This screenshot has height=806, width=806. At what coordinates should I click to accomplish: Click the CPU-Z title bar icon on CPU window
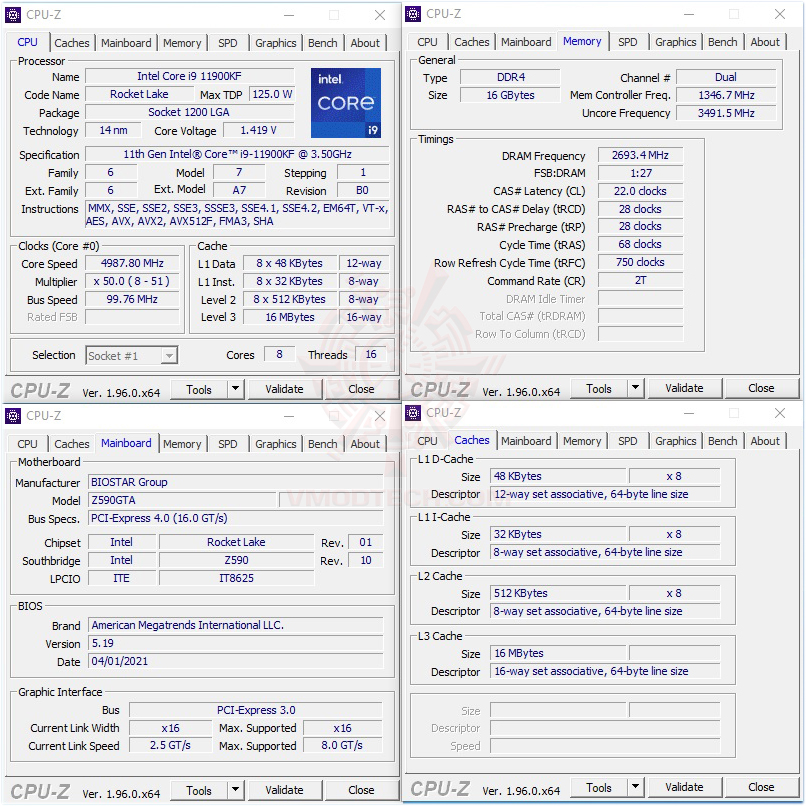pyautogui.click(x=13, y=14)
